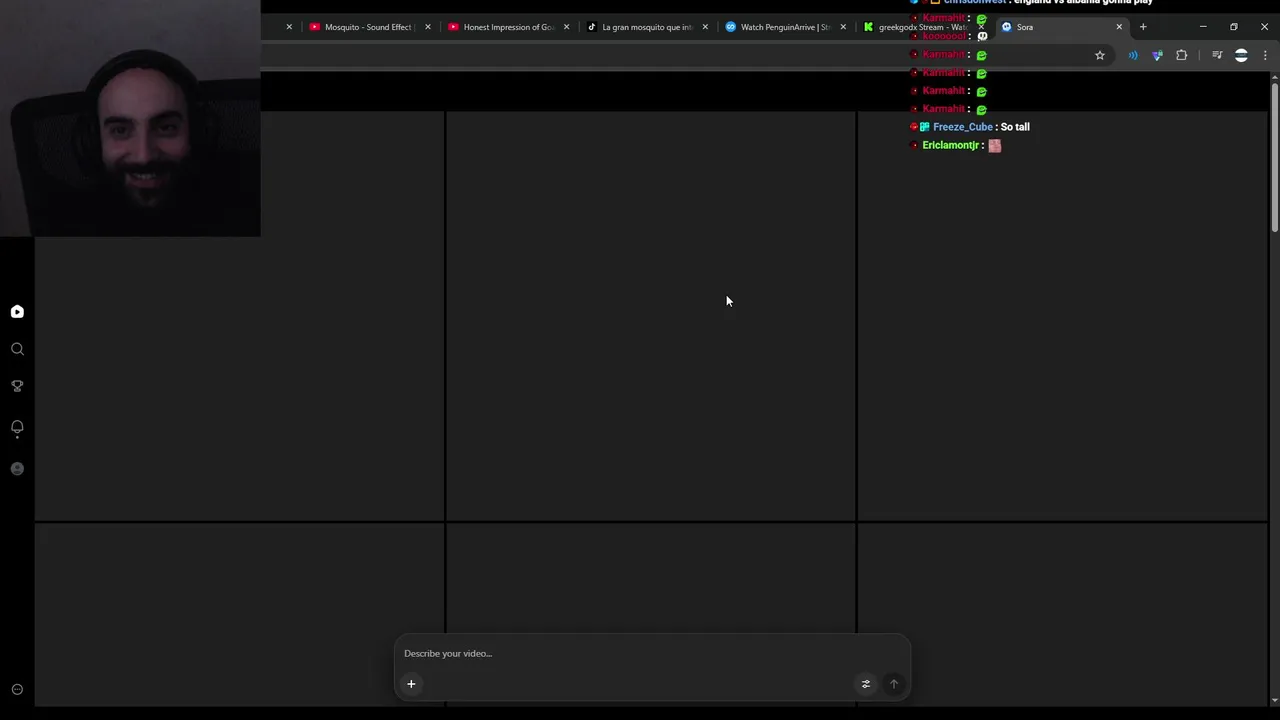Viewport: 1280px width, 720px height.
Task: Close the Honest Impression tab
Action: [x=566, y=27]
